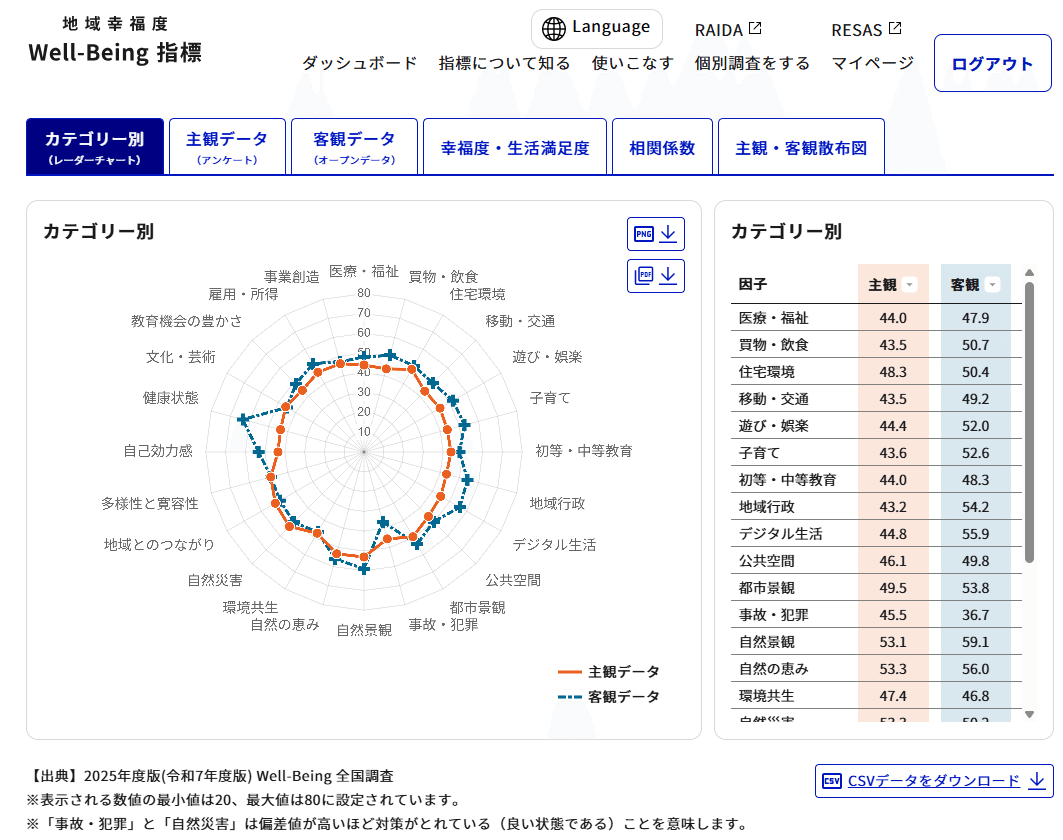The width and height of the screenshot is (1063, 840).
Task: Click the CSVデータをダウンロード link
Action: (x=935, y=780)
